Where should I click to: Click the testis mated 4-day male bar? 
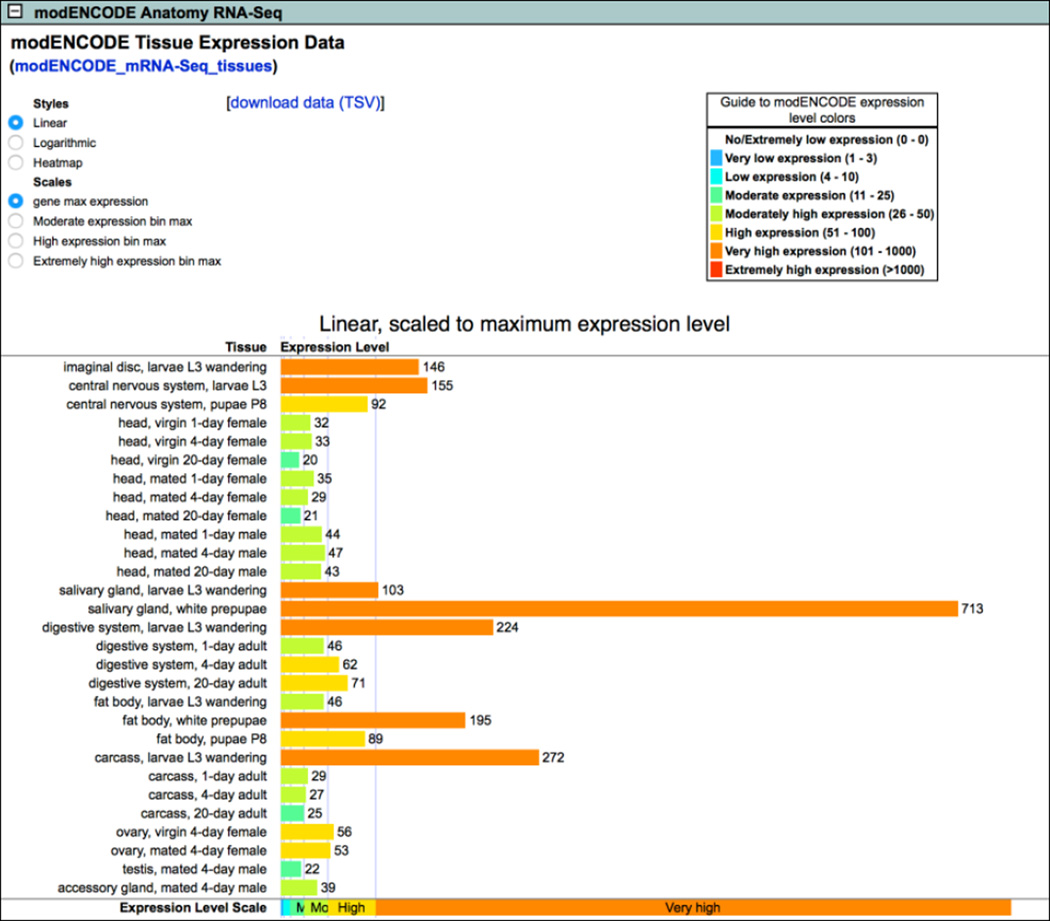coord(291,869)
